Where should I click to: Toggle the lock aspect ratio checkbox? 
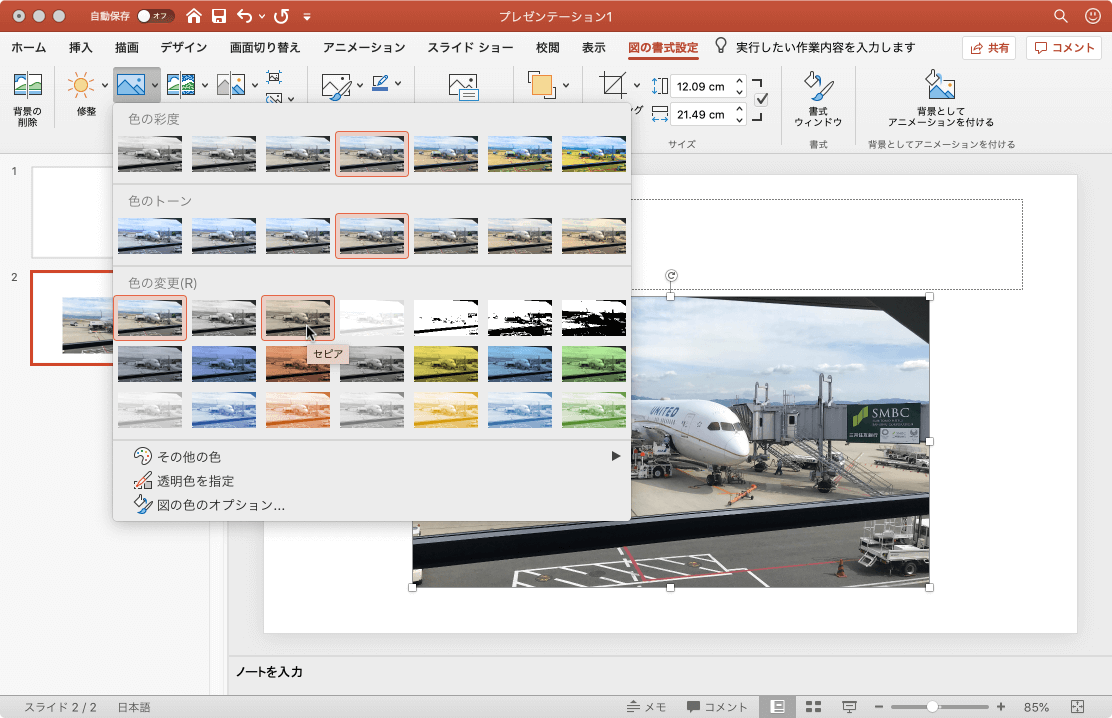click(761, 99)
